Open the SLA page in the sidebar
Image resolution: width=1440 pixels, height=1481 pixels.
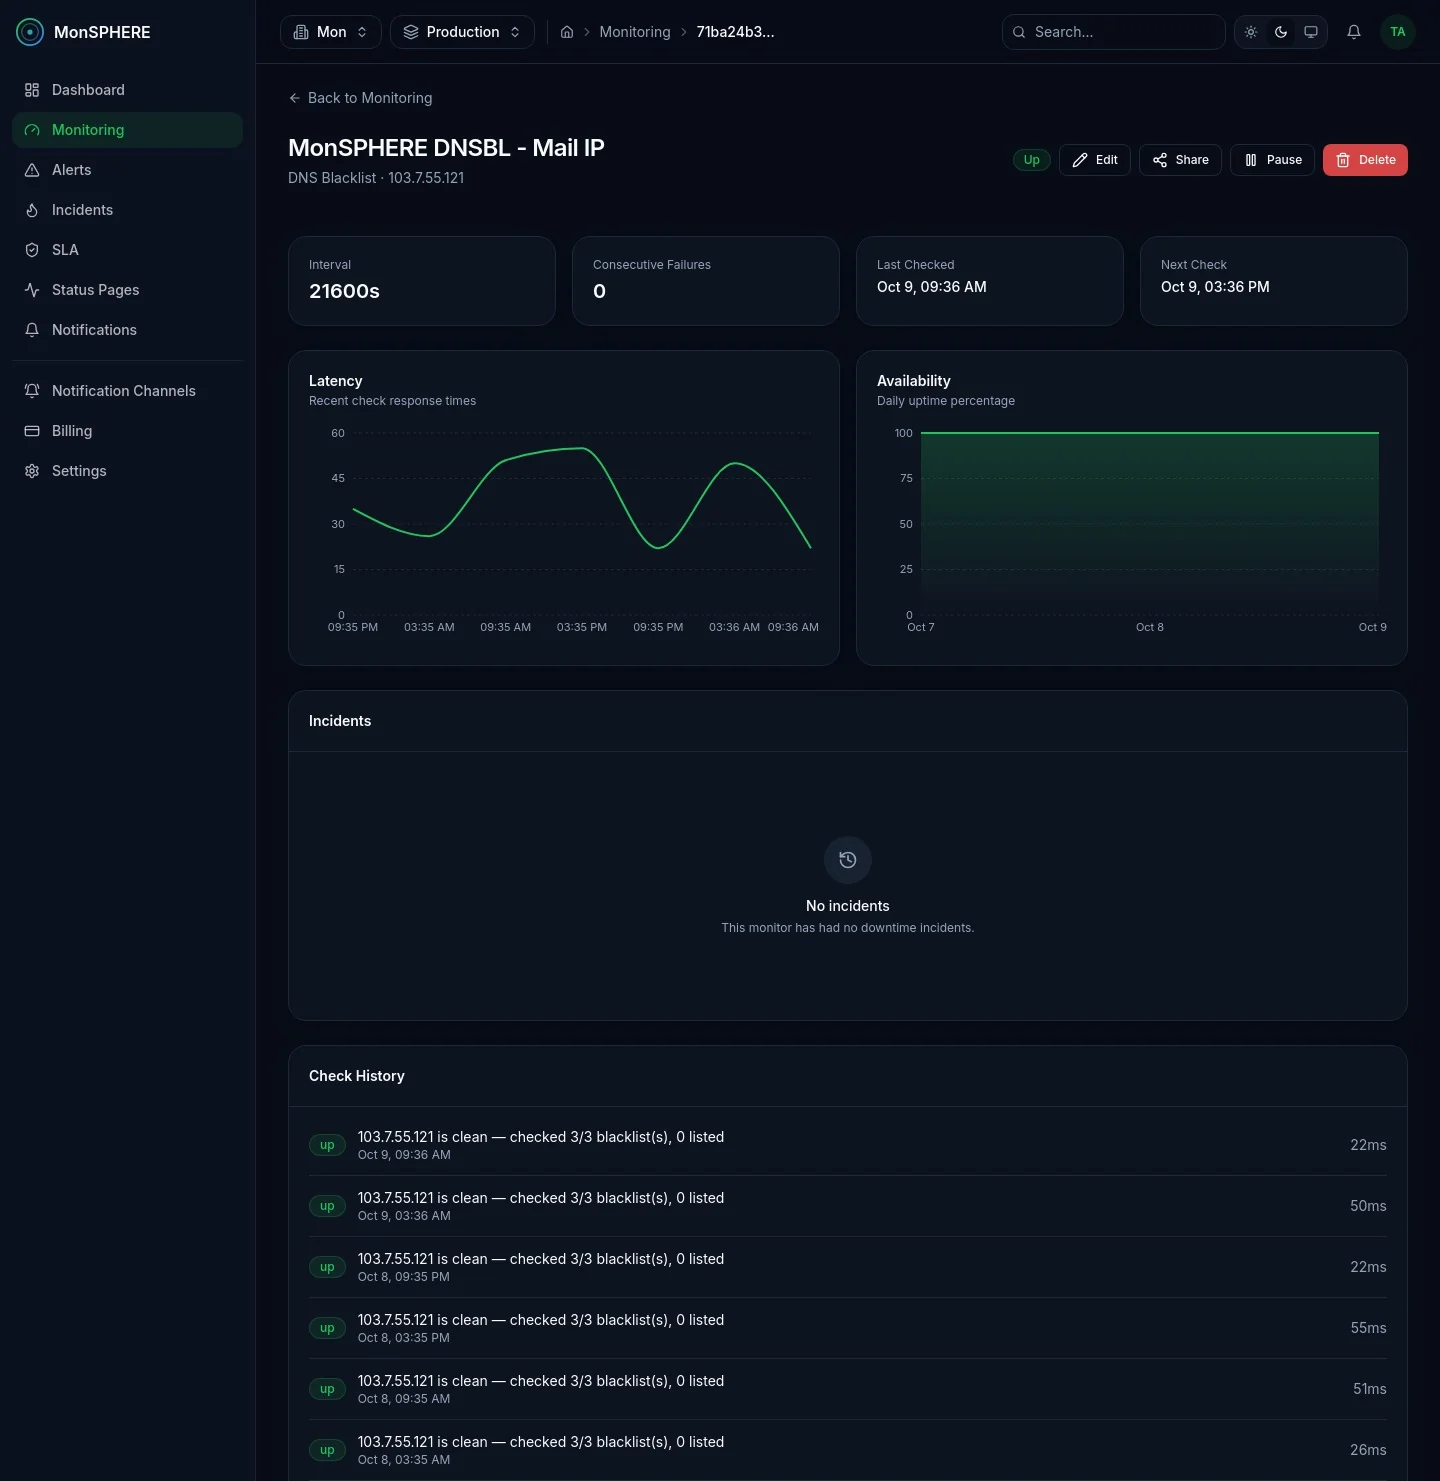pos(127,250)
